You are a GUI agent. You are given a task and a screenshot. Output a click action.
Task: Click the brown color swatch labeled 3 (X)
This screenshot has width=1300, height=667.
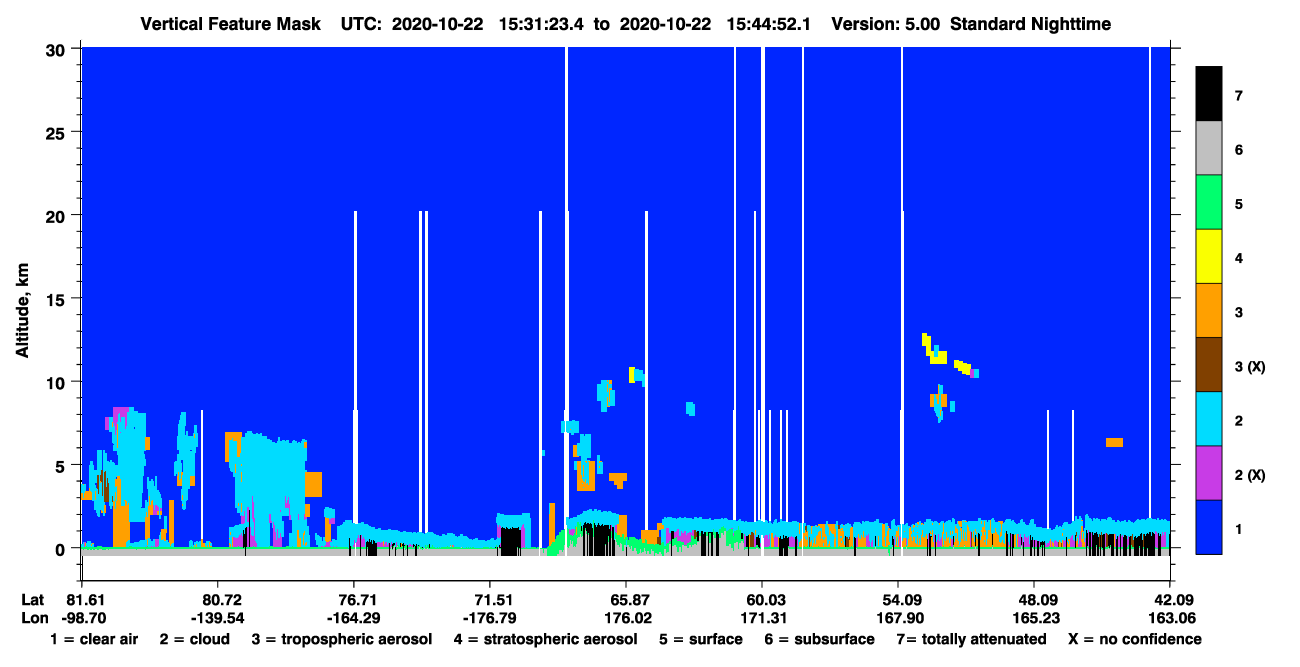point(1209,365)
